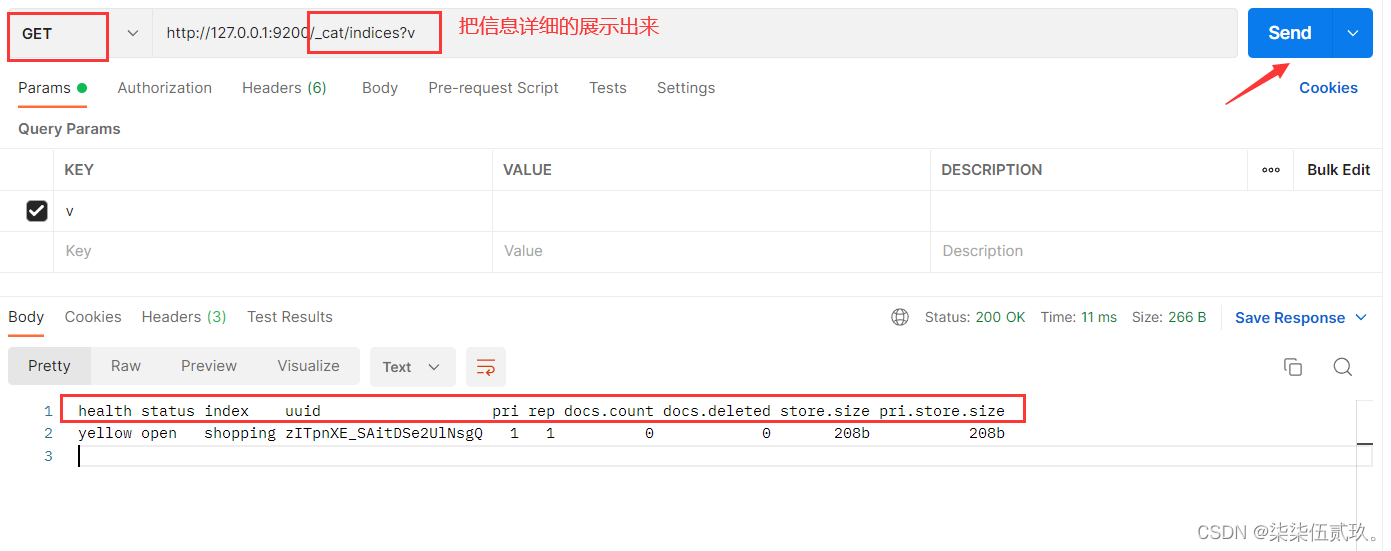Click the request URL field
Screen dimensions: 1391x551
coord(695,34)
